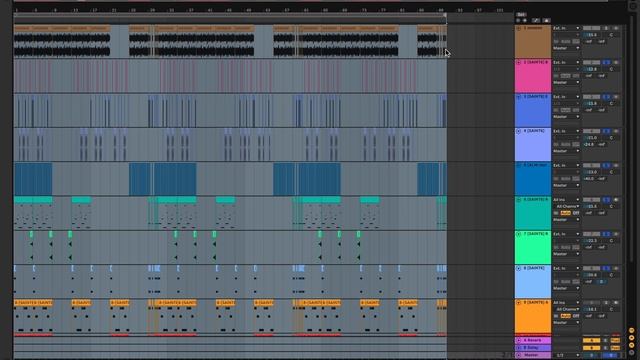The width and height of the screenshot is (640, 360).
Task: Click the loop brace above the tracks
Action: 230,16
